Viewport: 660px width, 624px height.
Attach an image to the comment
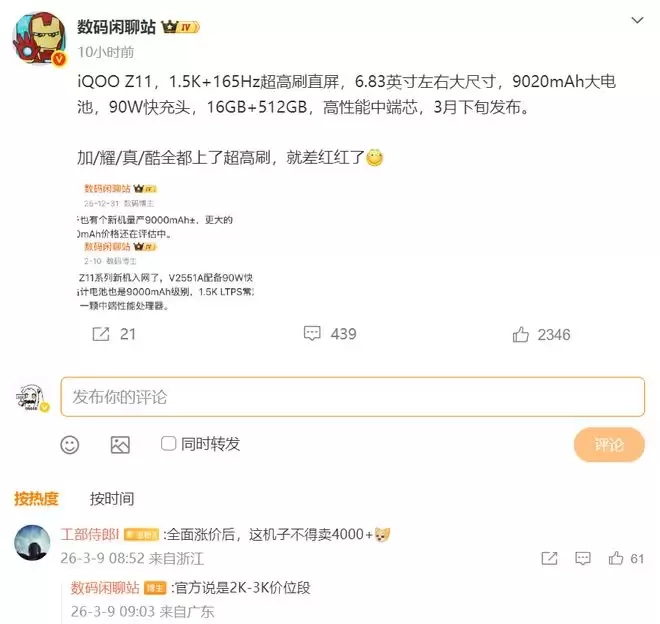(120, 445)
